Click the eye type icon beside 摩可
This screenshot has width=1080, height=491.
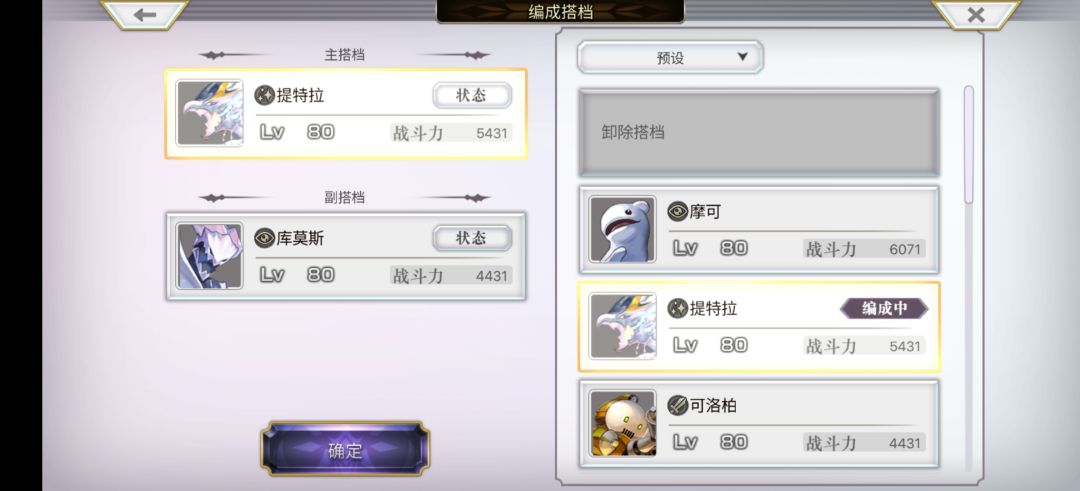click(678, 211)
